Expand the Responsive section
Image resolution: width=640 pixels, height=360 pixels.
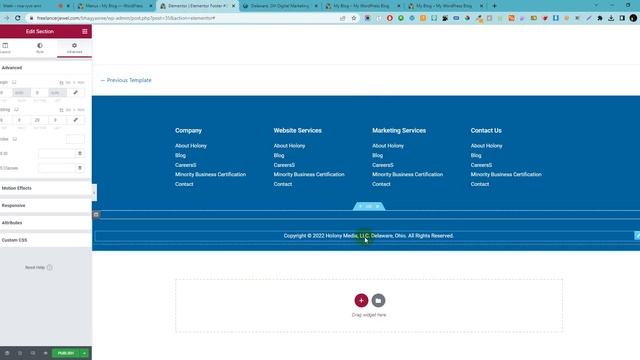pyautogui.click(x=46, y=206)
